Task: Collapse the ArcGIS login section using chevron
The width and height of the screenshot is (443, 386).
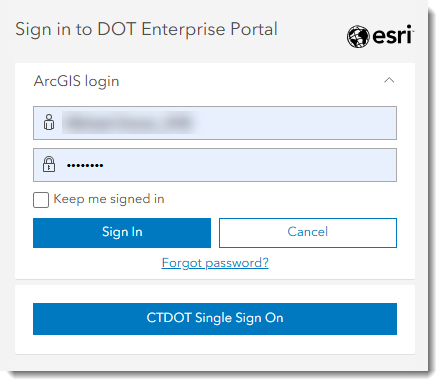Action: coord(389,80)
